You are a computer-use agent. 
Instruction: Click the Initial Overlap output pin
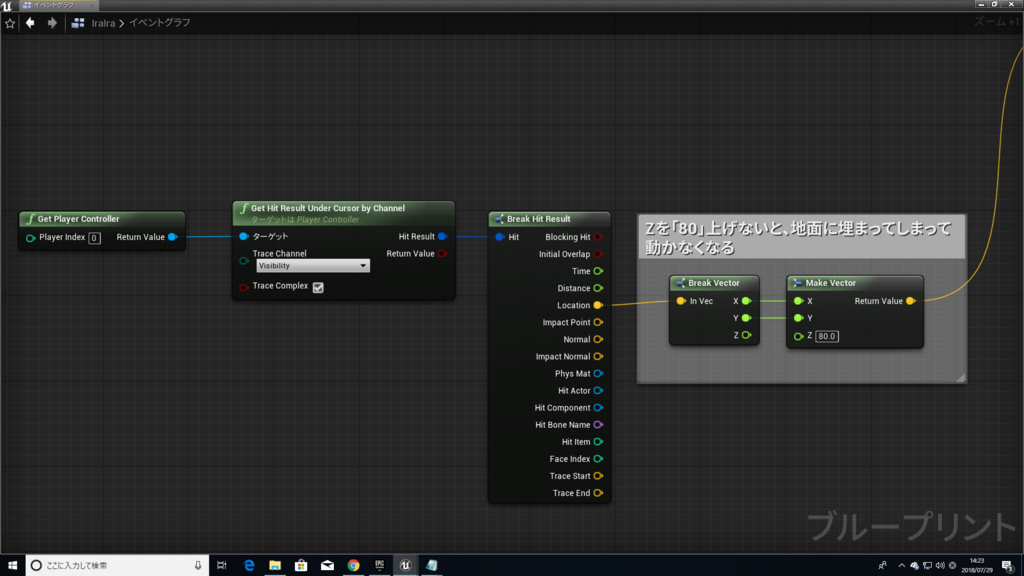point(598,254)
